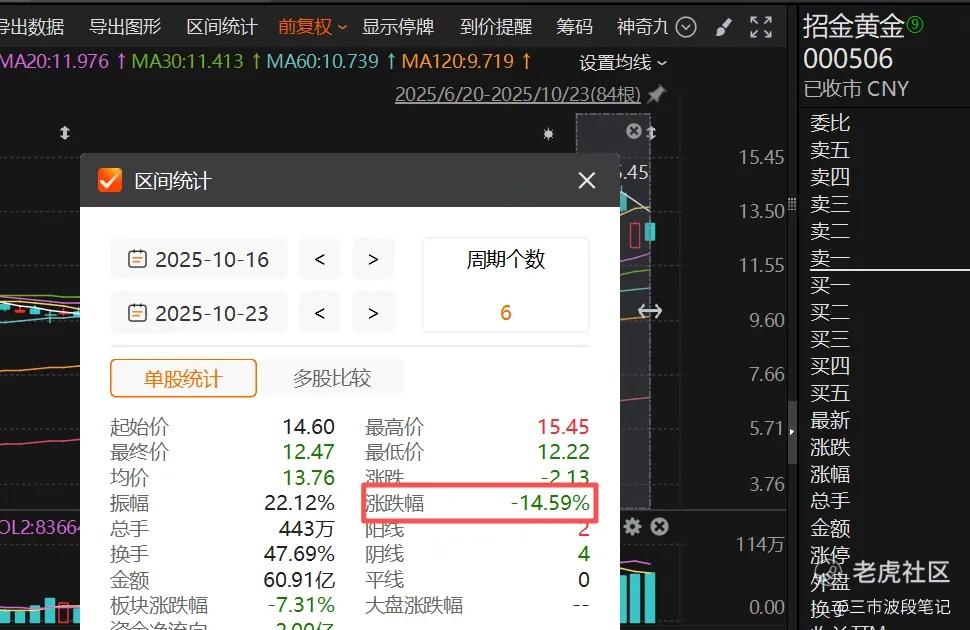Click the date range link 2025/6/20-2025/10/23
This screenshot has width=970, height=630.
point(518,94)
